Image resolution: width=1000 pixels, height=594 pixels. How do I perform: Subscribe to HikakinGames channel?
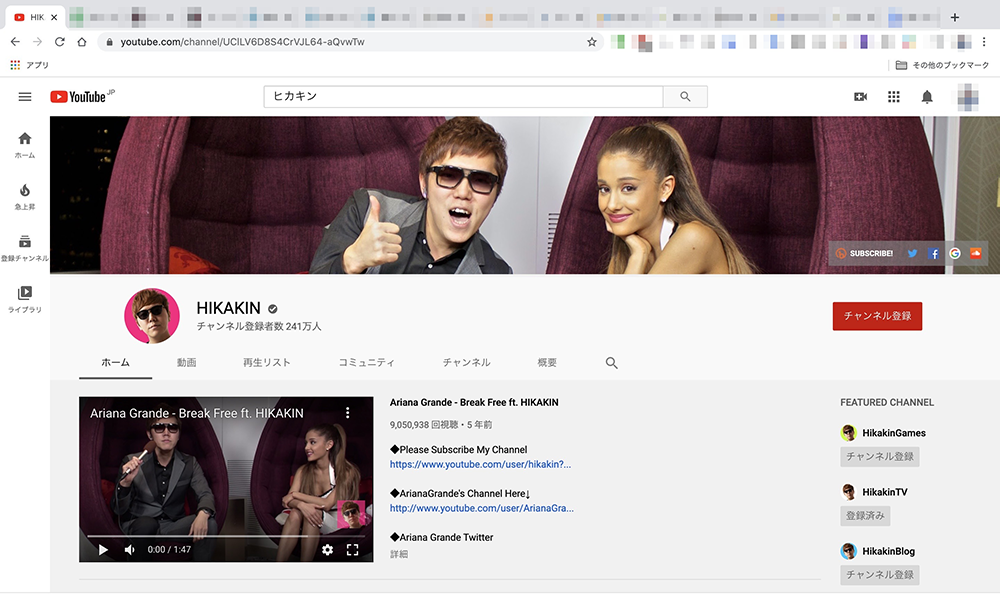879,456
